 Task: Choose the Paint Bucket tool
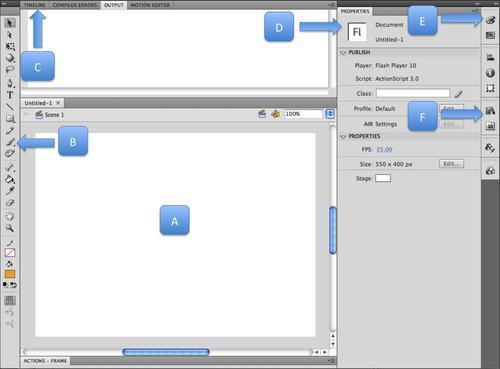(x=10, y=179)
